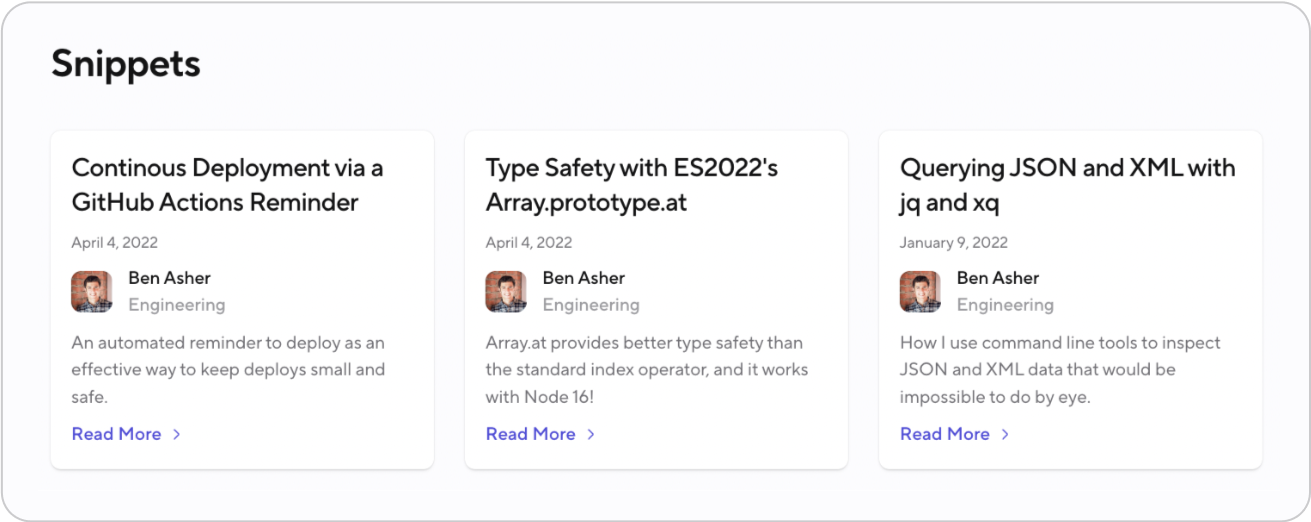Click chevron arrow beside Read More in Continous Deployment card
The height and width of the screenshot is (522, 1311).
tap(177, 434)
